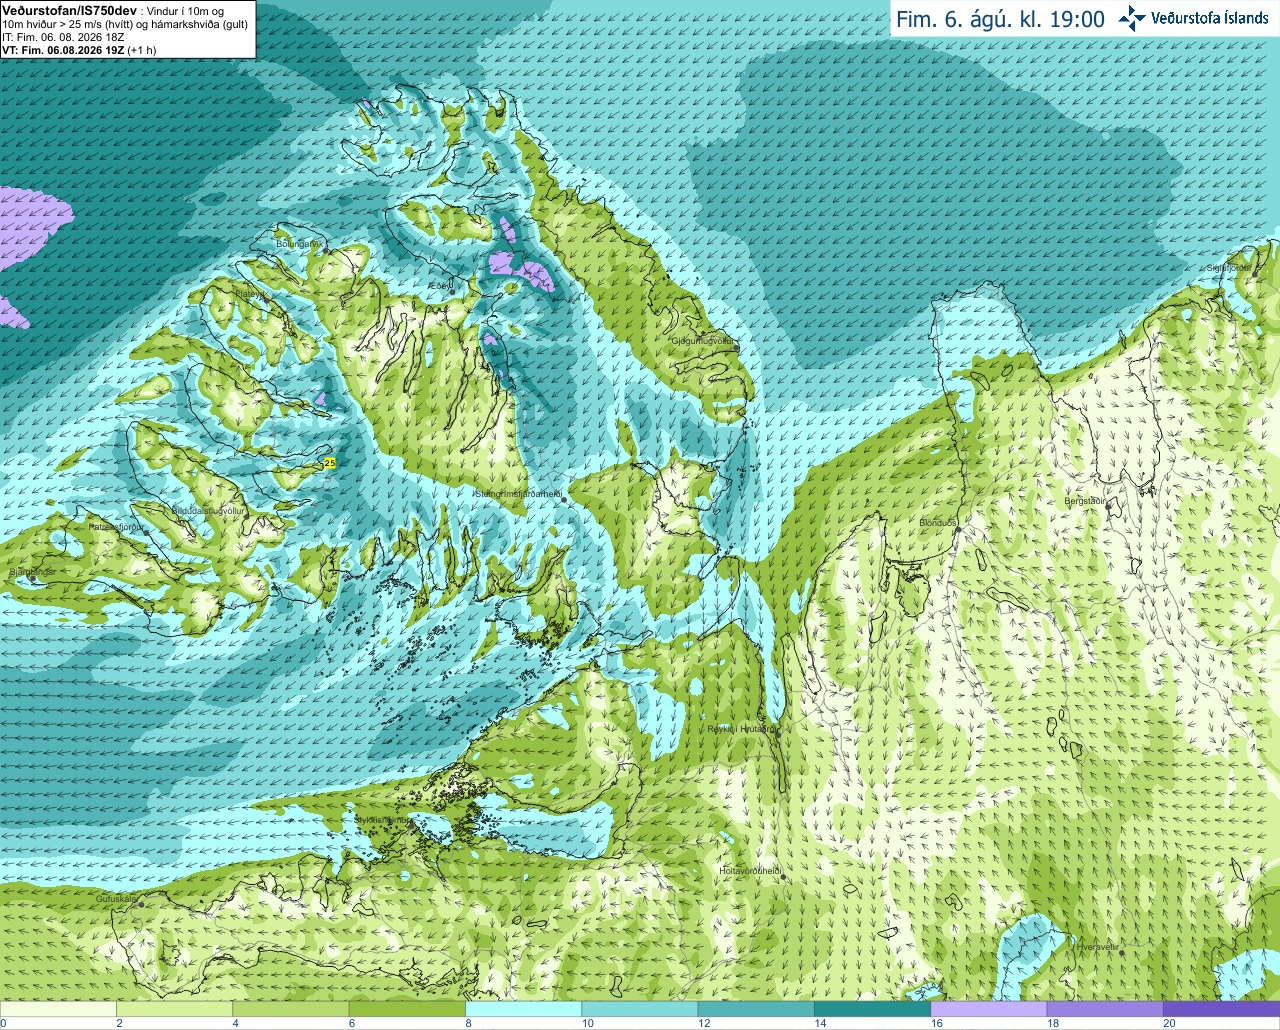
Task: Pick the 0–2 m/s pale yellow swatch
Action: (x=59, y=1009)
